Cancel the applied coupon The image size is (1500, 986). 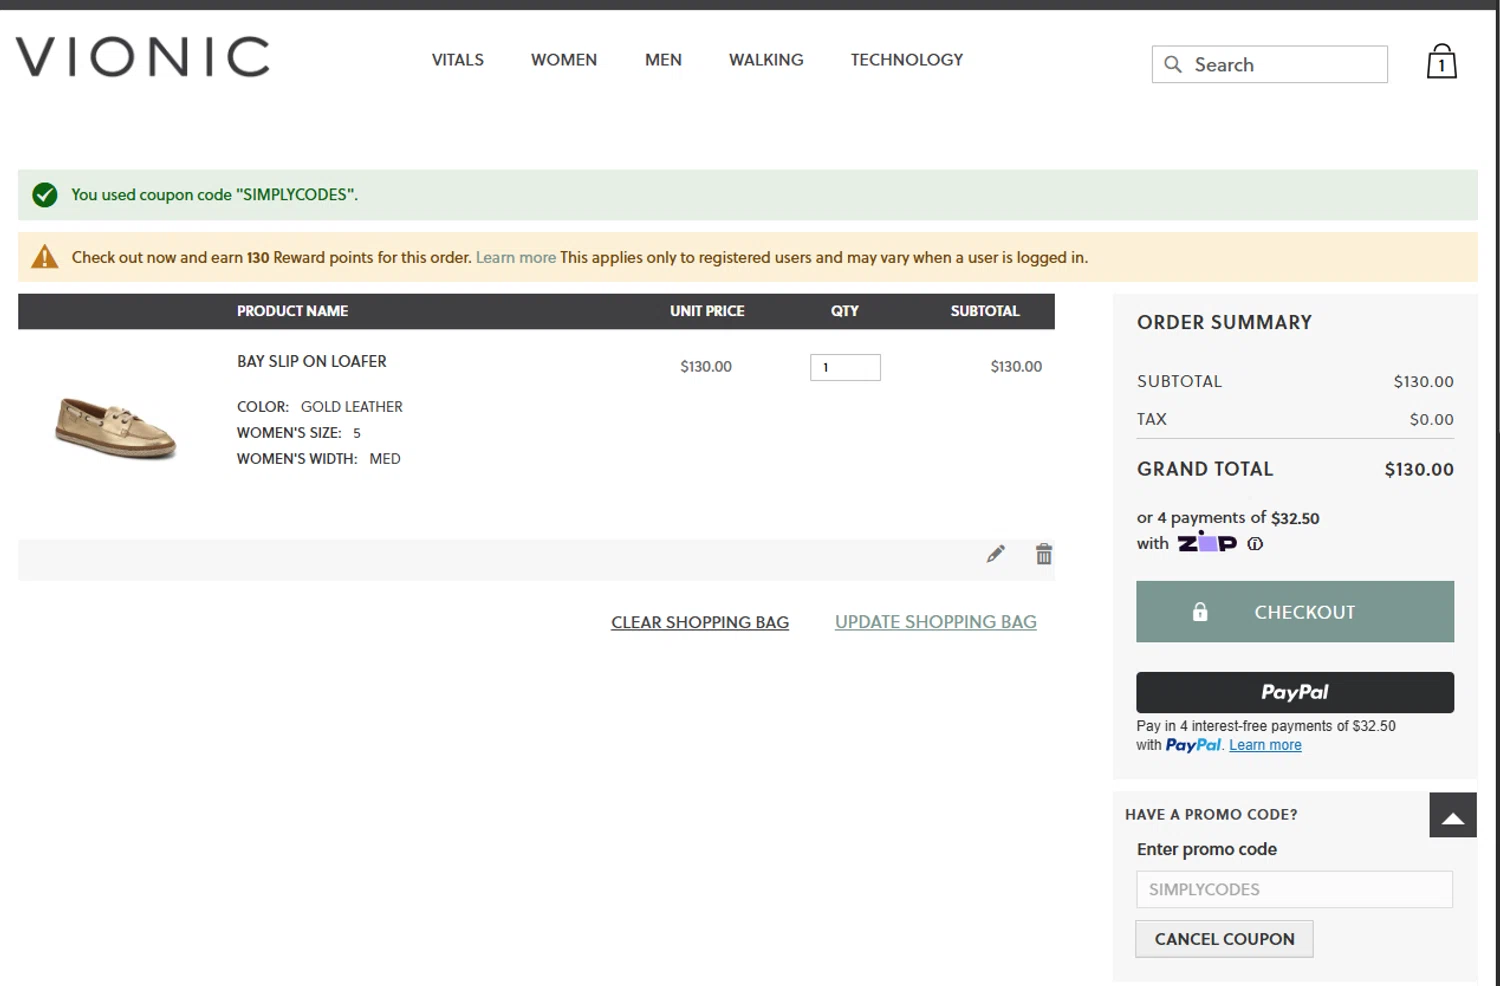[1224, 939]
